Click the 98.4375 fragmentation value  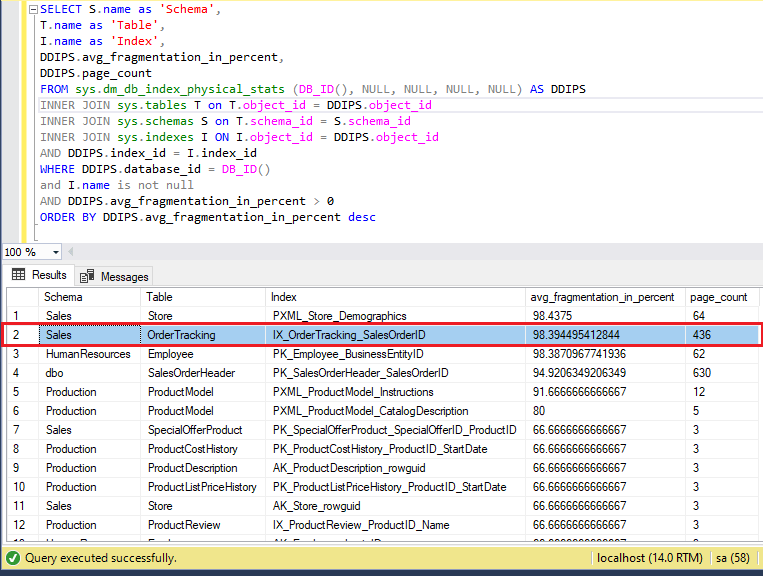coord(605,316)
